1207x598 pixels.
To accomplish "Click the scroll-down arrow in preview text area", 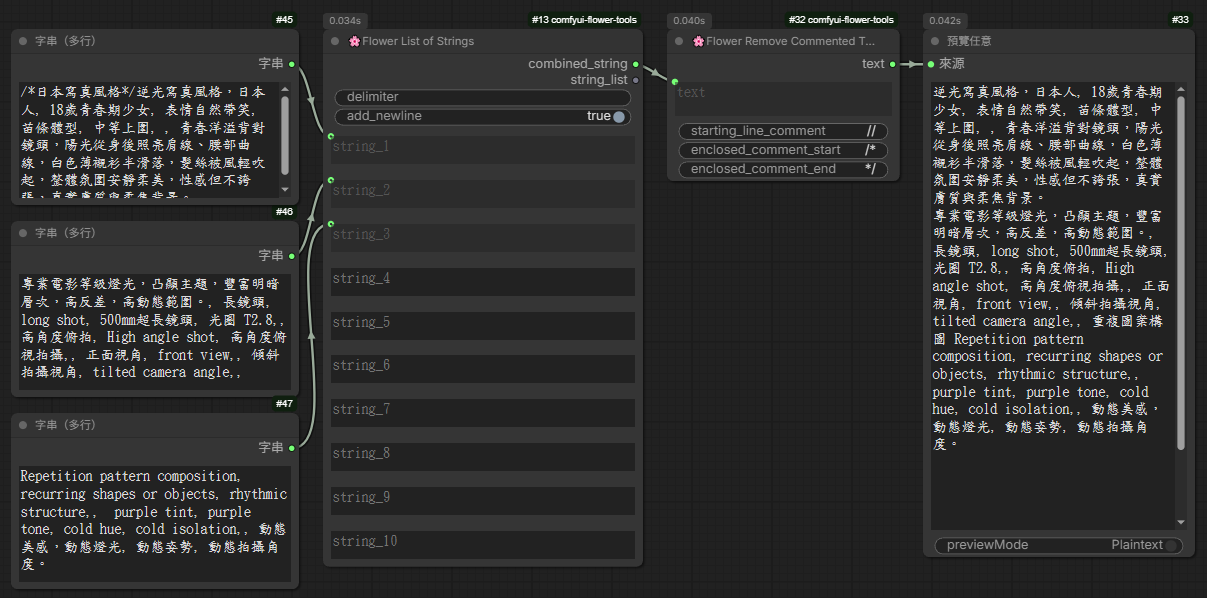I will click(x=1180, y=522).
